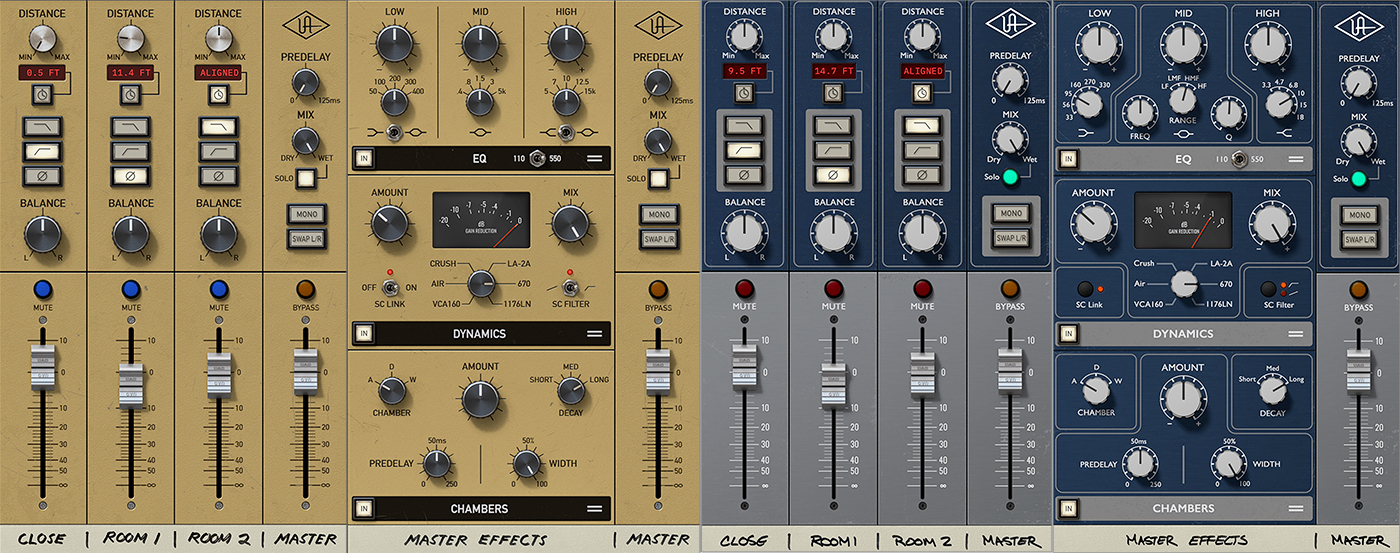This screenshot has height=553, width=1400.
Task: Collapse the blue Chambers section via its lines icon
Action: click(x=1296, y=508)
